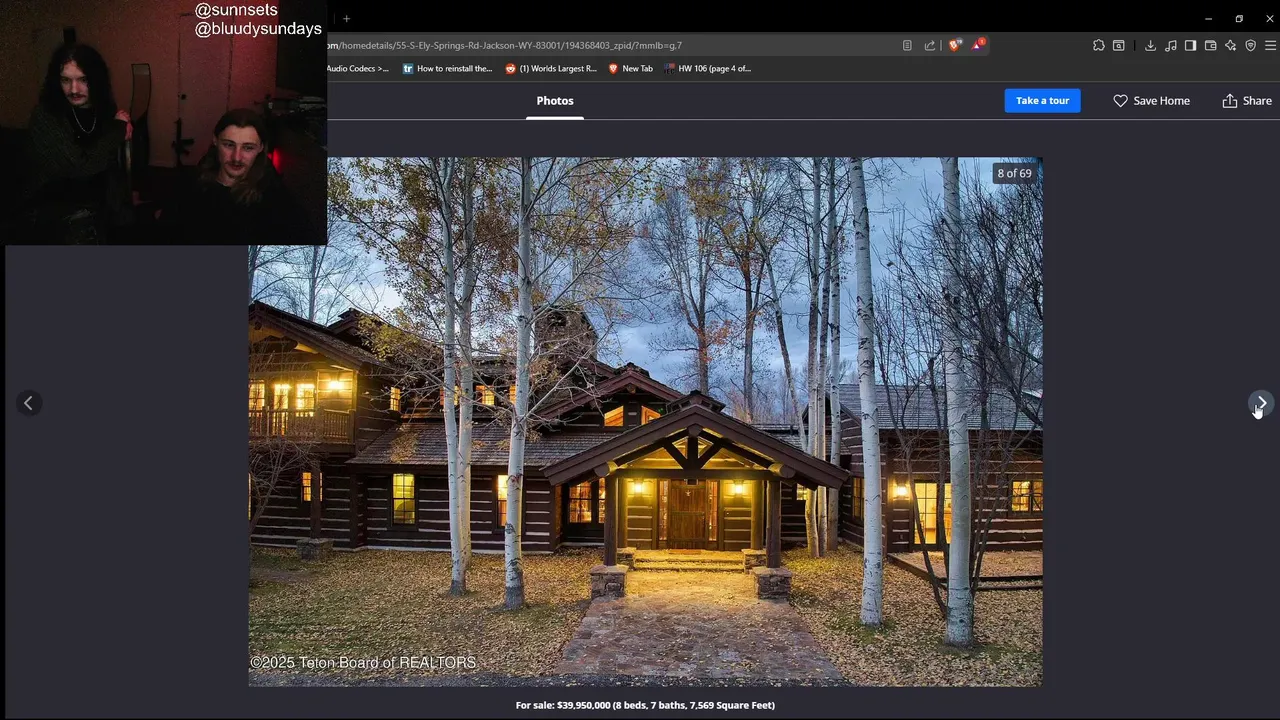Minimize the browser window
The width and height of the screenshot is (1280, 720).
pyautogui.click(x=1208, y=18)
